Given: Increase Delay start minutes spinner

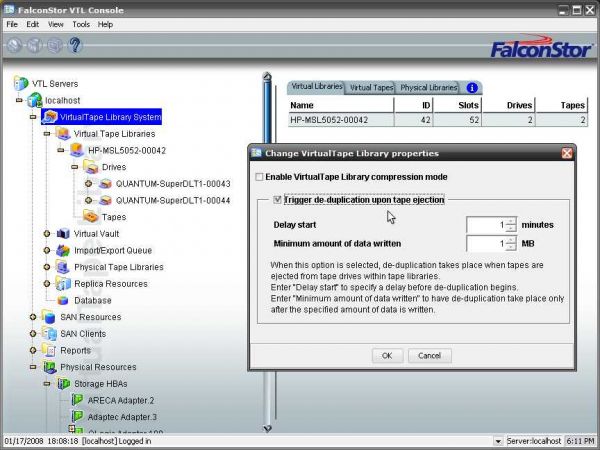Looking at the screenshot, I should tap(511, 221).
